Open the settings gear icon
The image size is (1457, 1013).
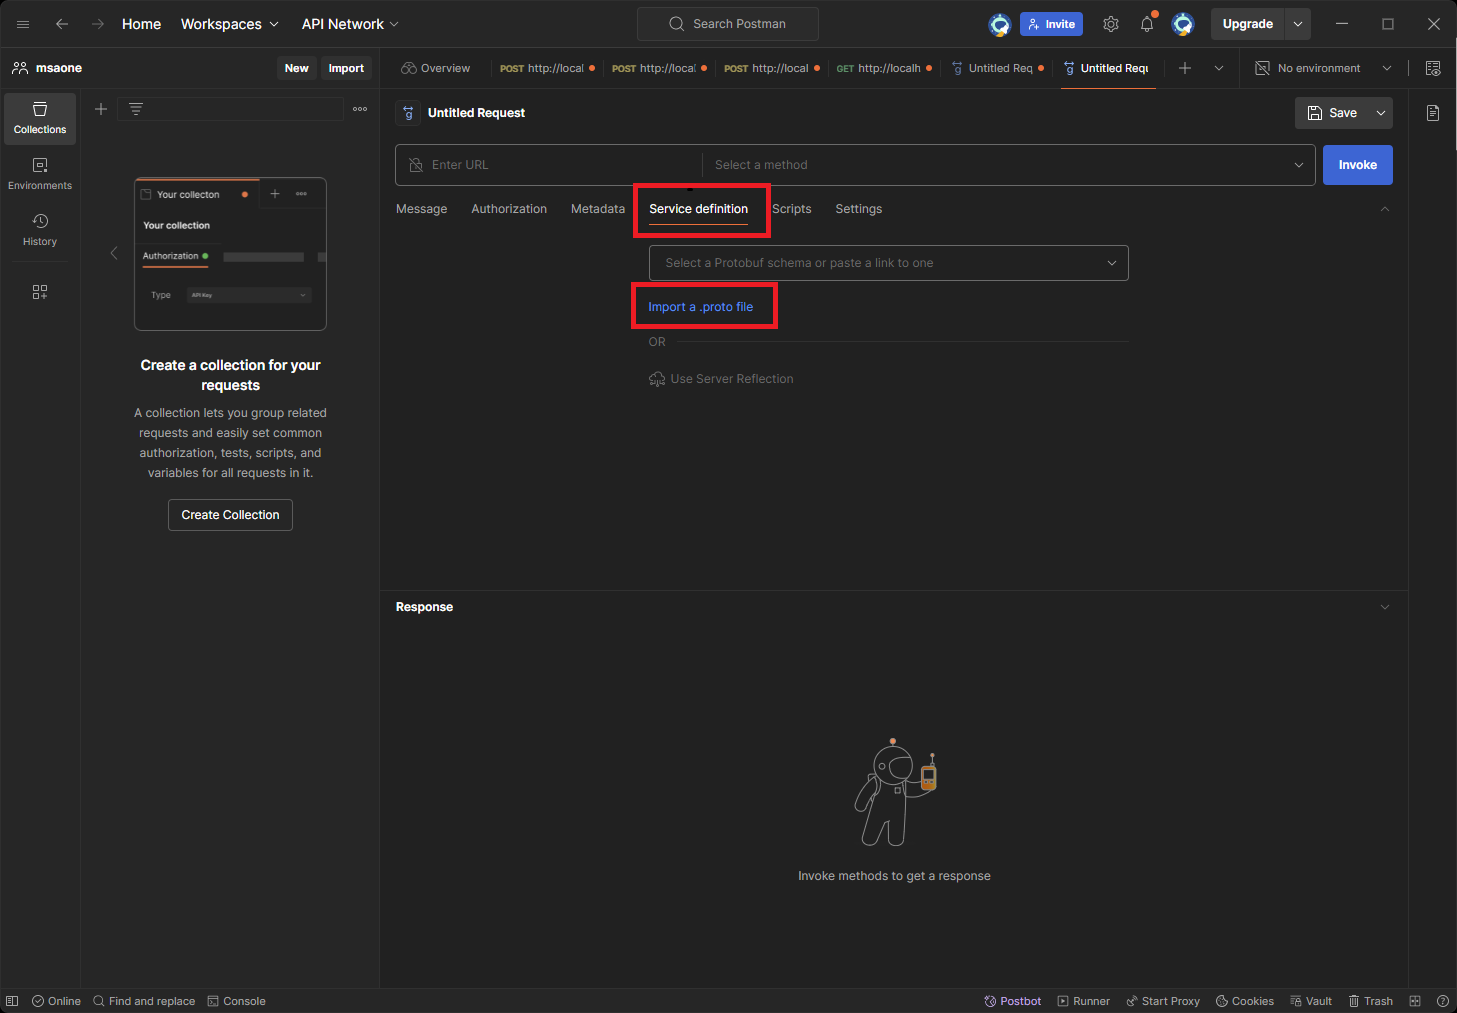point(1111,24)
